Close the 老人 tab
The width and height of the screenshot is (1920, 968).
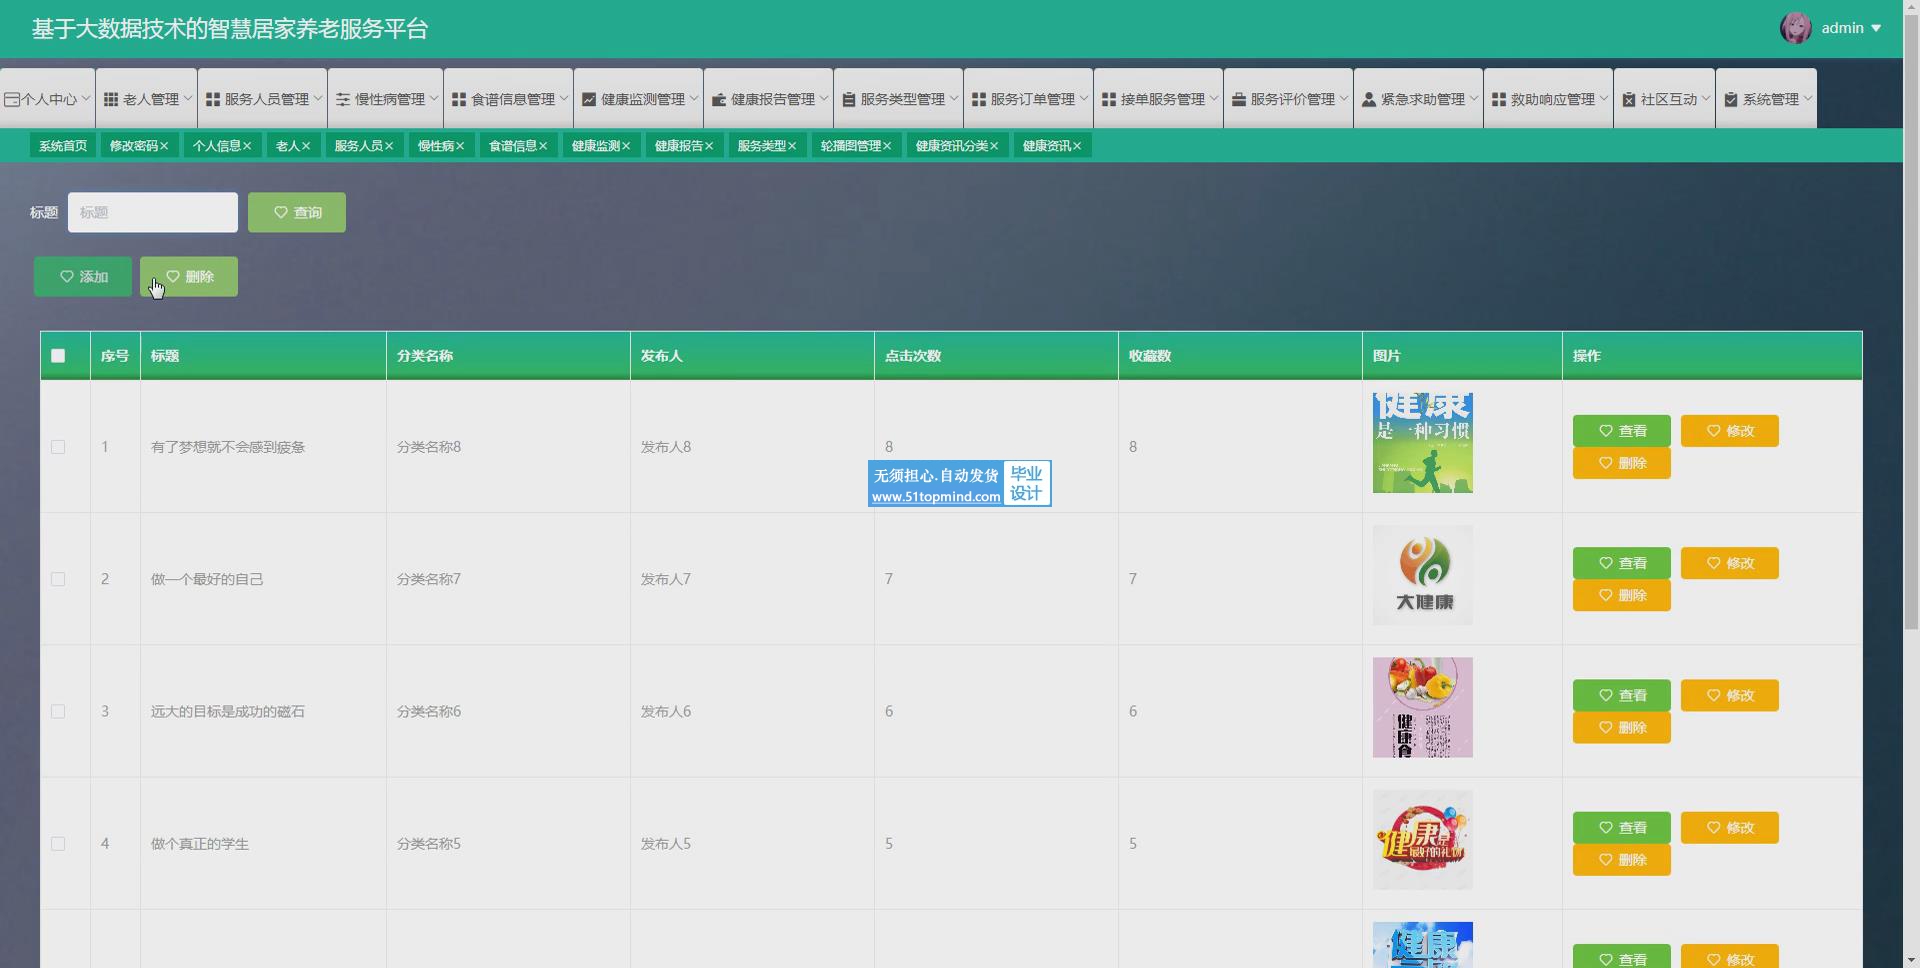click(x=306, y=146)
